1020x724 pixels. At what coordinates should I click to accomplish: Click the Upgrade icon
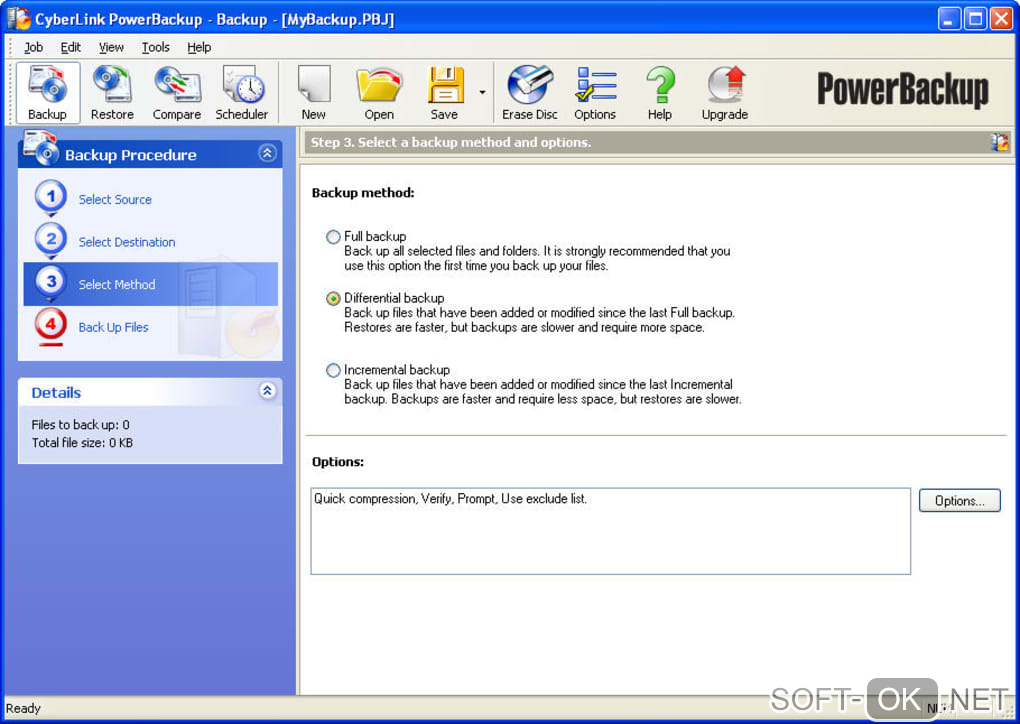click(x=725, y=93)
